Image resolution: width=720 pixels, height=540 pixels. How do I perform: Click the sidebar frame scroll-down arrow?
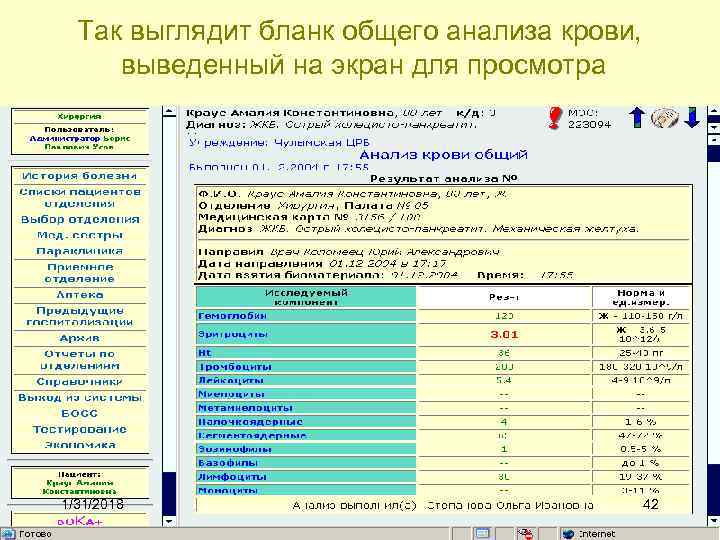(x=169, y=521)
